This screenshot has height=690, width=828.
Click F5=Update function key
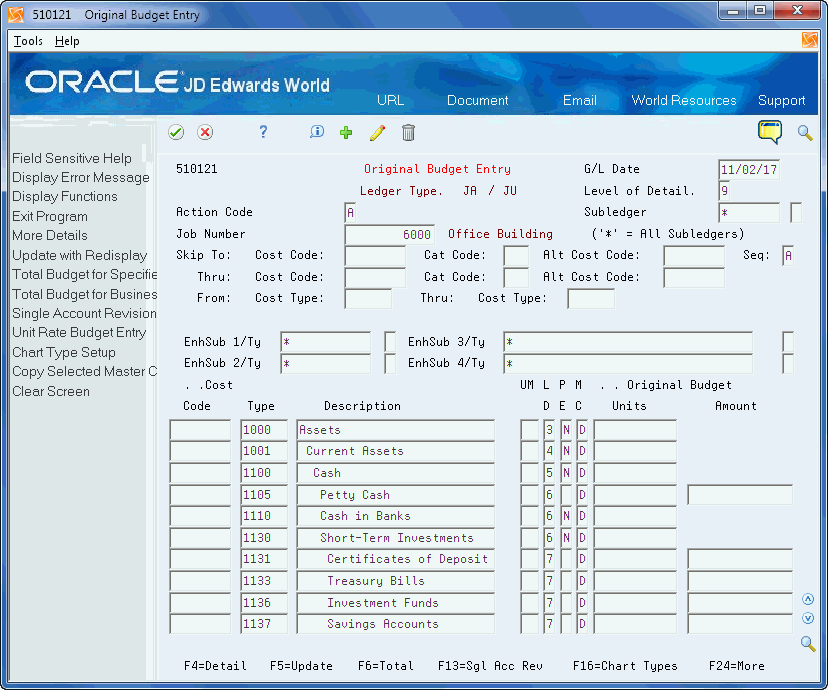tap(301, 666)
